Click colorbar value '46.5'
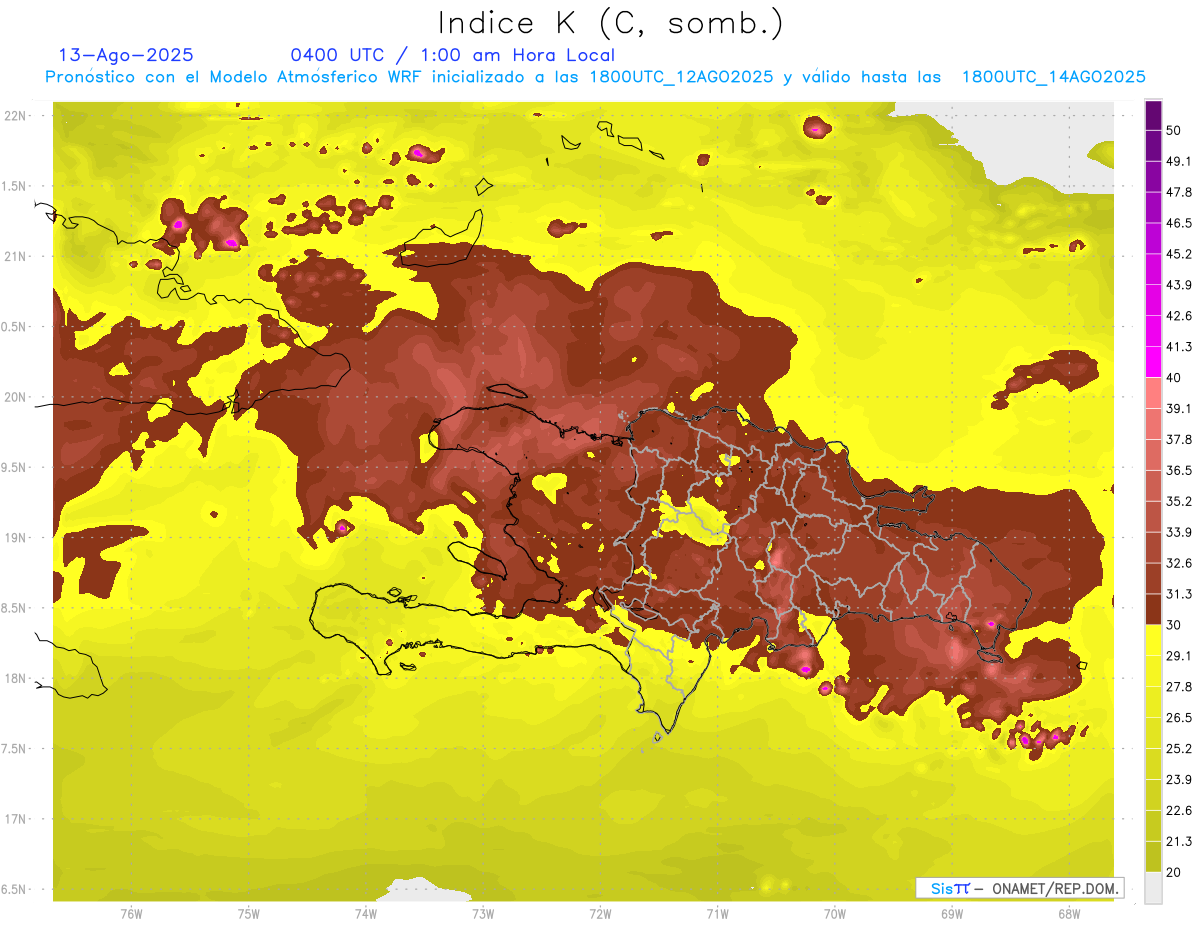This screenshot has width=1200, height=927. click(x=1179, y=223)
